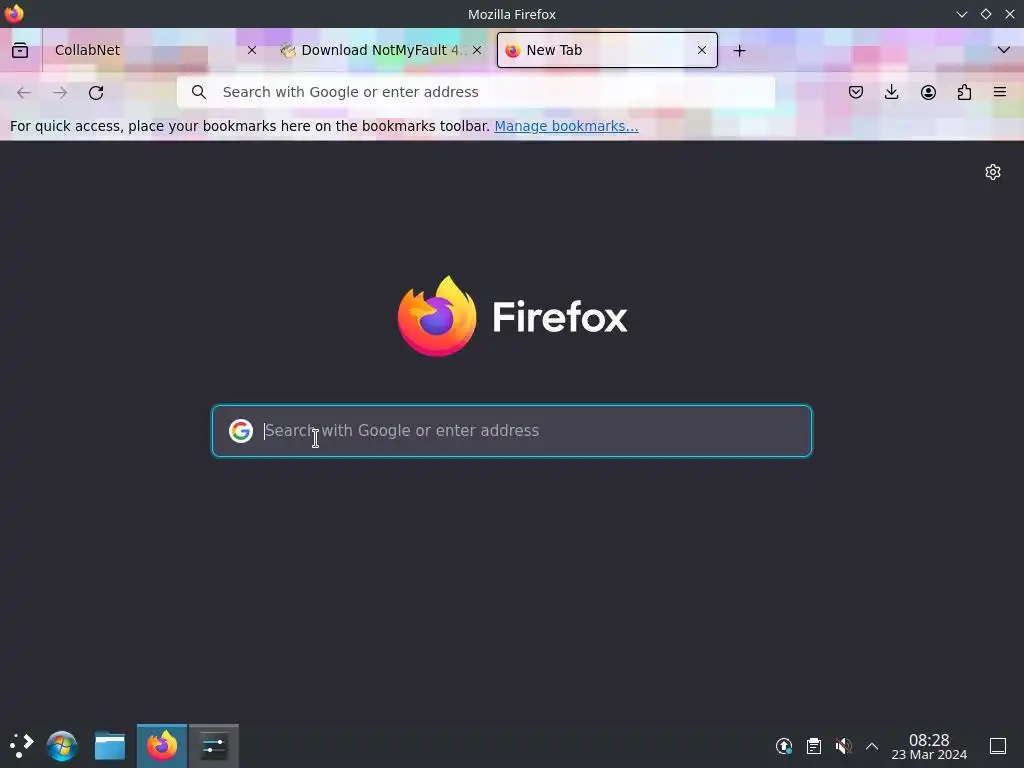Expand the list all tabs chevron
The width and height of the screenshot is (1024, 768).
(1004, 50)
